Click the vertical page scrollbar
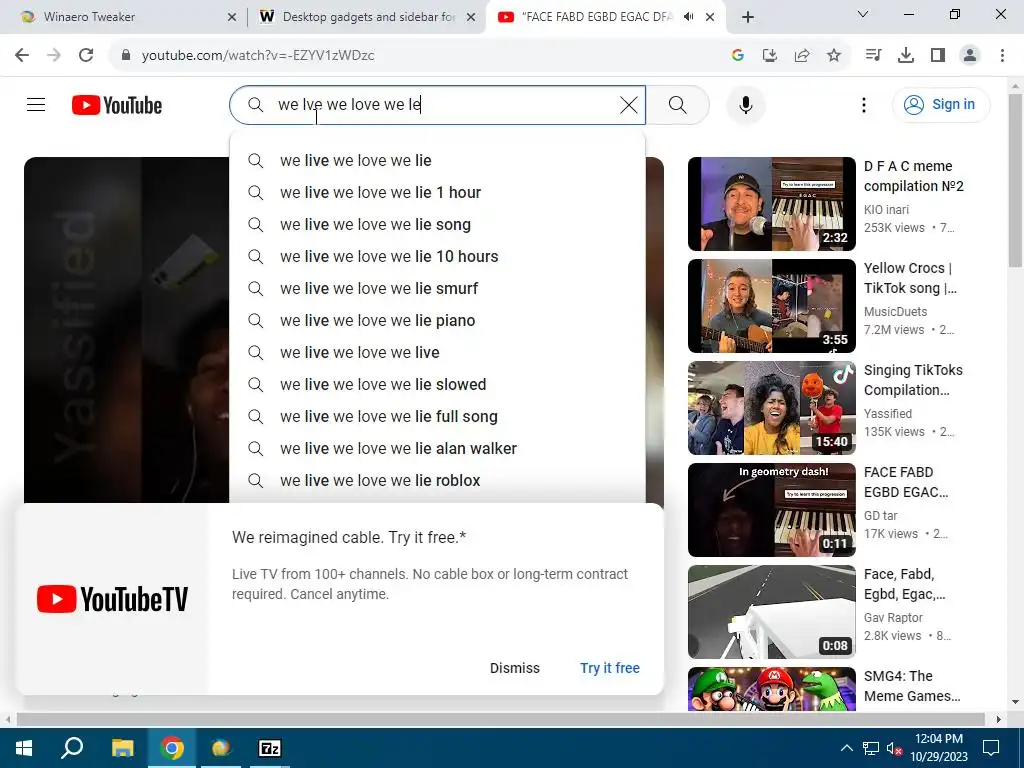This screenshot has height=768, width=1024. pyautogui.click(x=1015, y=180)
